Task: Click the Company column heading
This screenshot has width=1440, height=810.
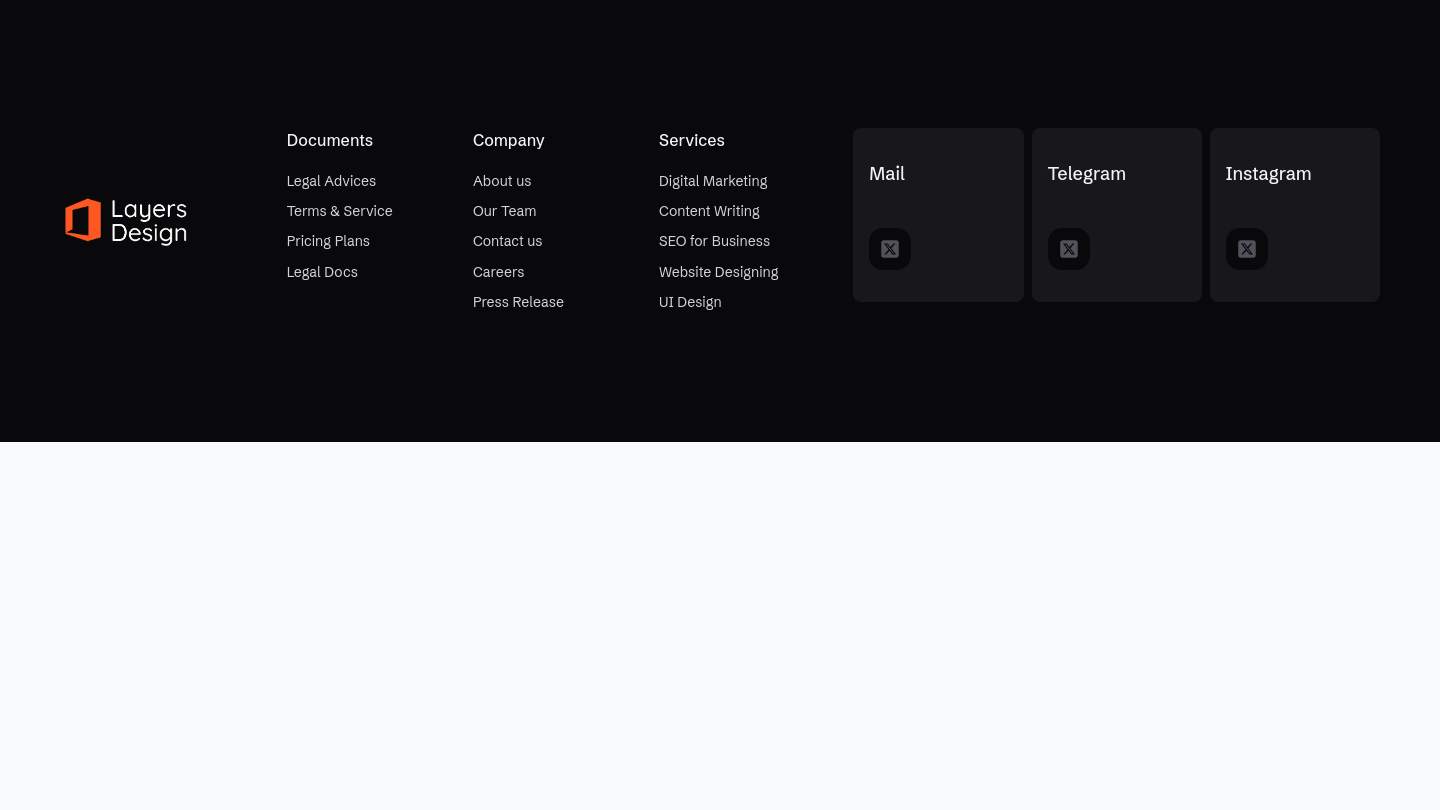Action: 509,140
